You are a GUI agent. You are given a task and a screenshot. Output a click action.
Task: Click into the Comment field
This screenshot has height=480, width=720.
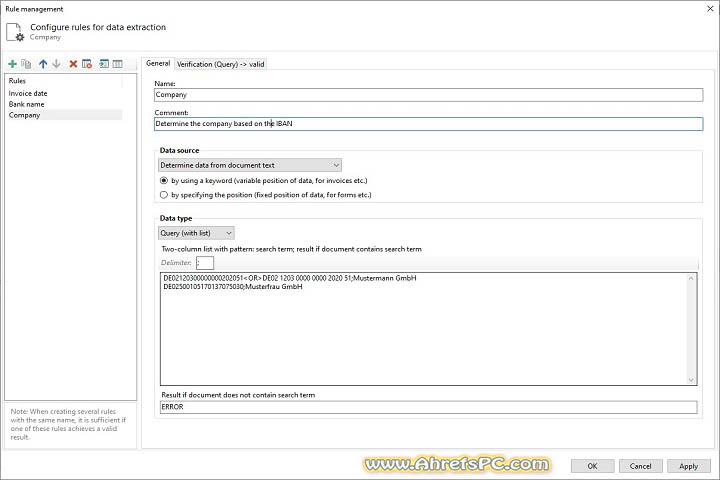(x=428, y=124)
